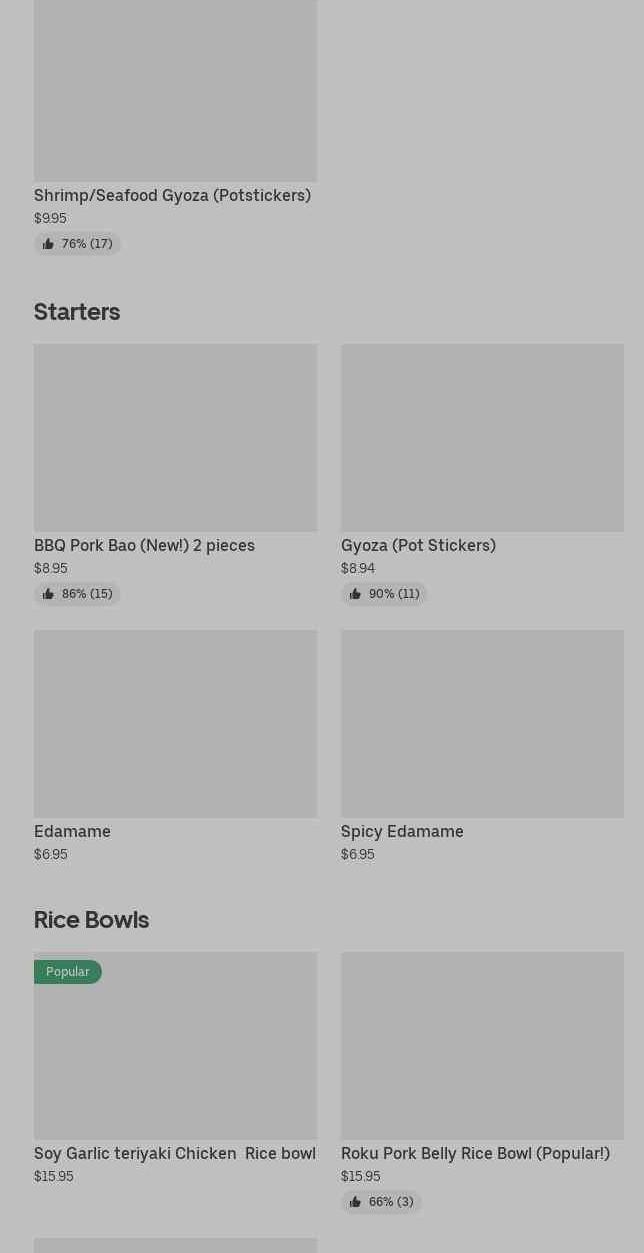The height and width of the screenshot is (1253, 644).
Task: Click thumbs-up icon under Roku Pork Belly Bowl
Action: (x=355, y=1202)
